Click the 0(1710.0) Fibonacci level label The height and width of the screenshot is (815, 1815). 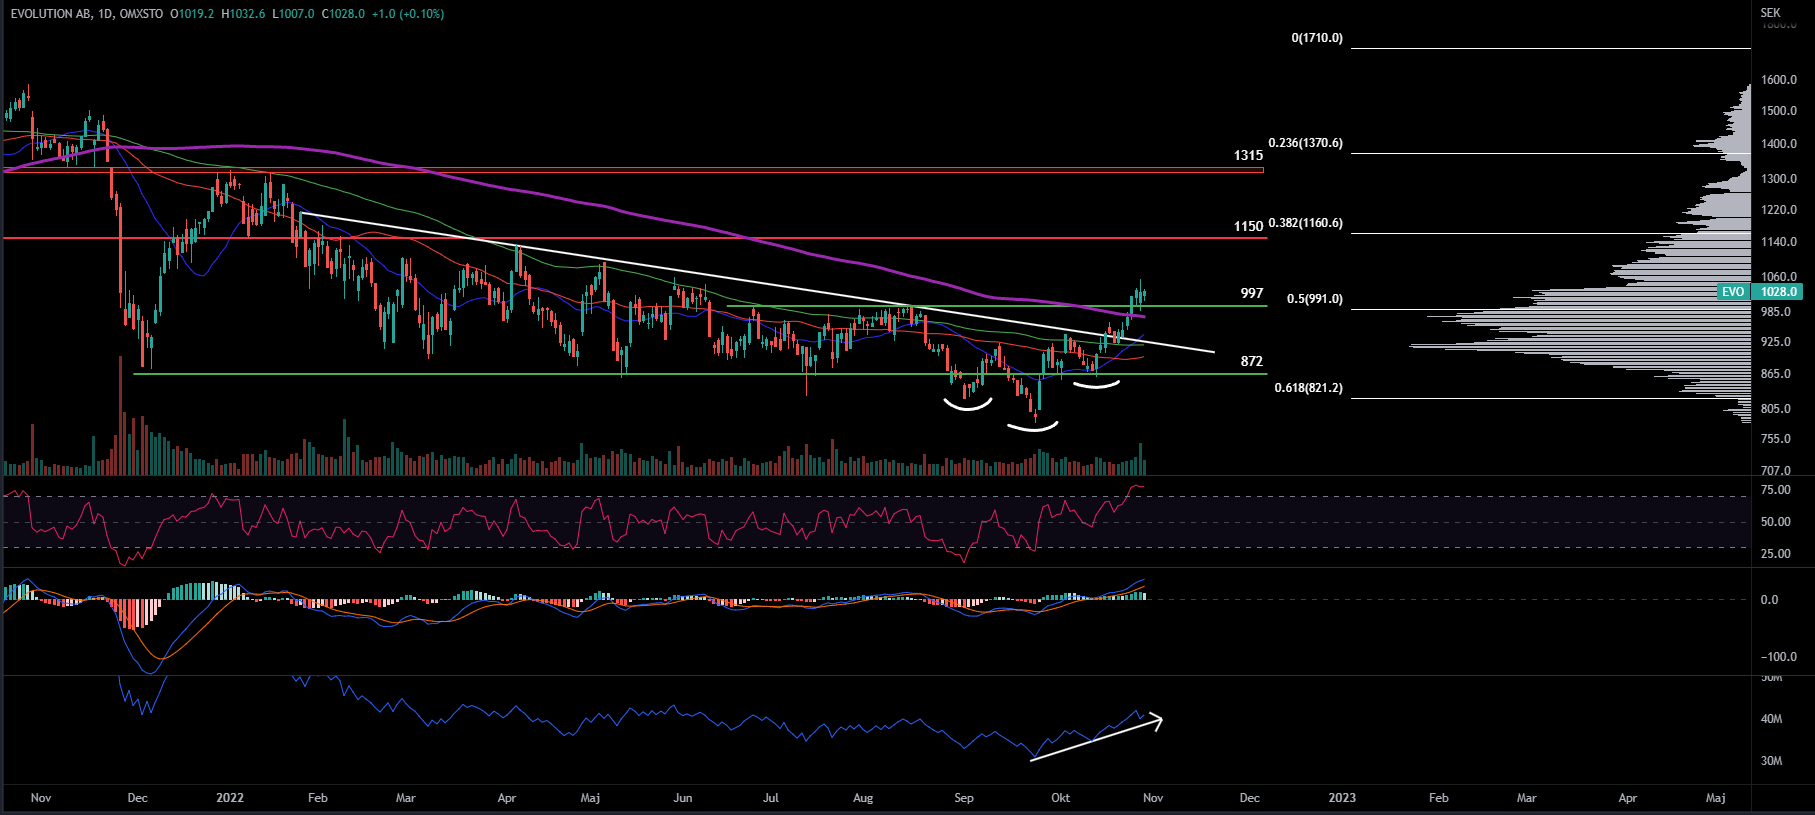[1317, 38]
